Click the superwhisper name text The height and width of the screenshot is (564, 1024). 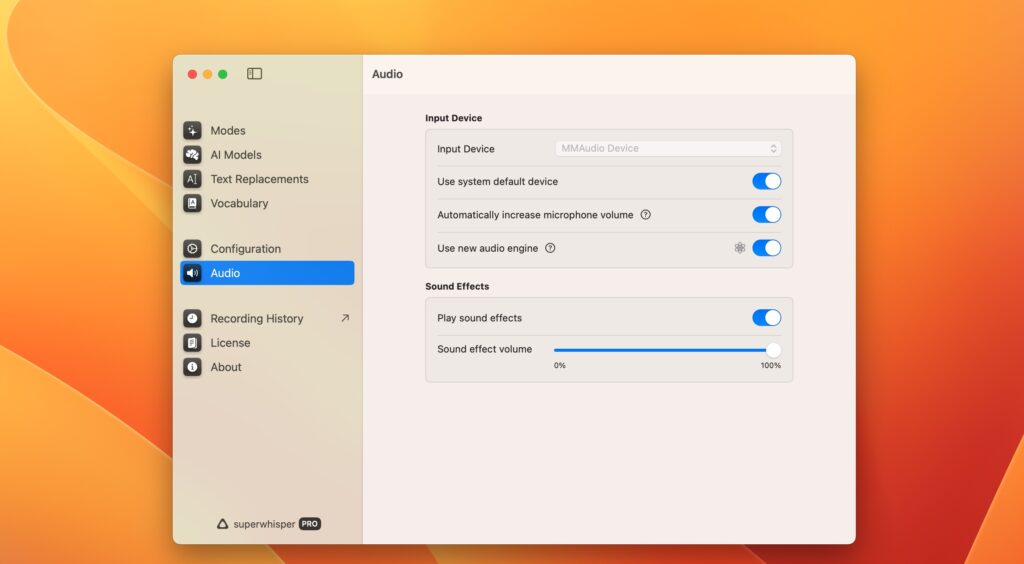pyautogui.click(x=264, y=524)
